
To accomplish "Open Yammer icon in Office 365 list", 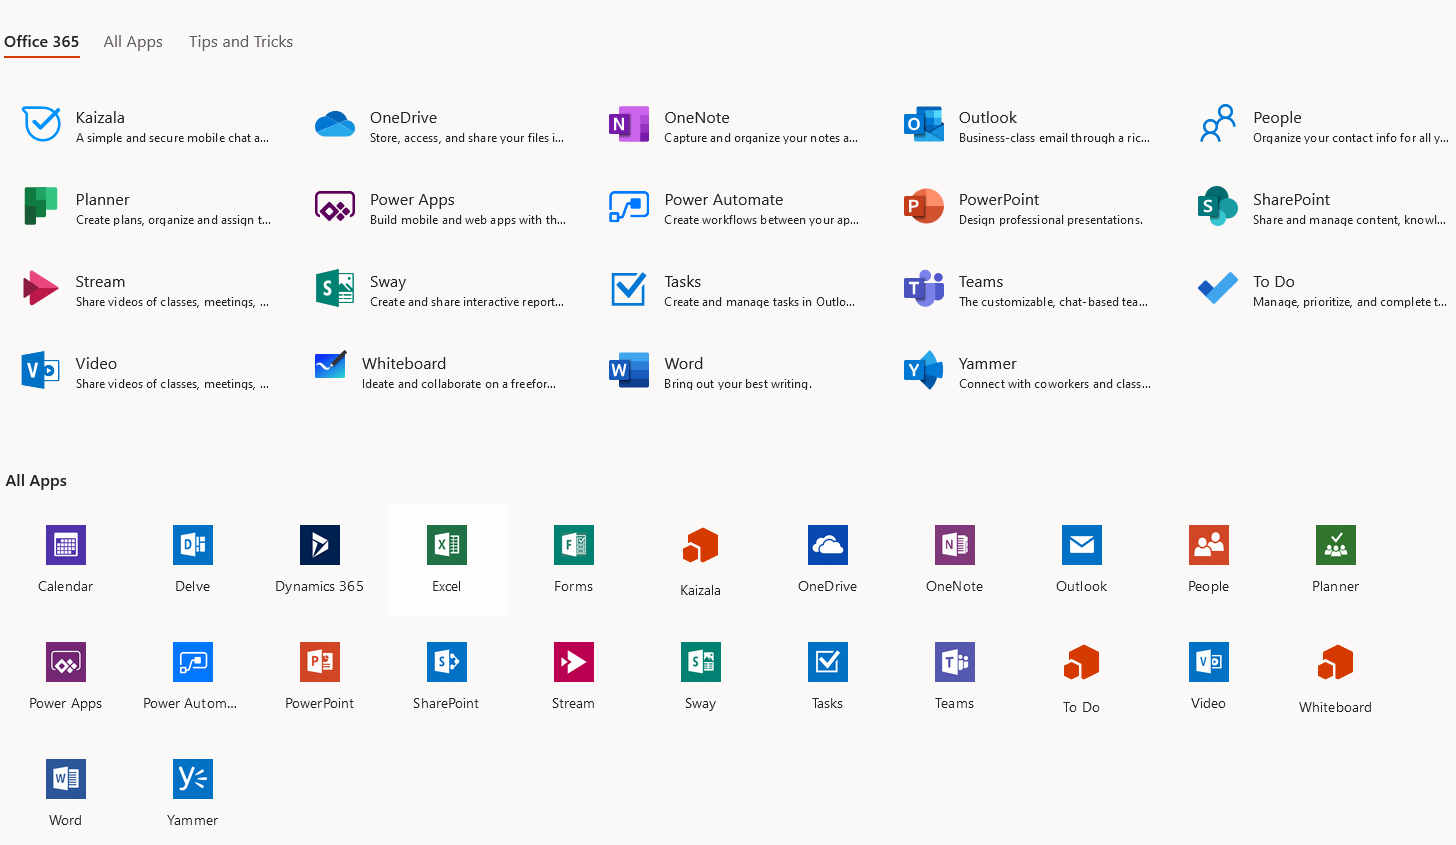I will pos(924,370).
